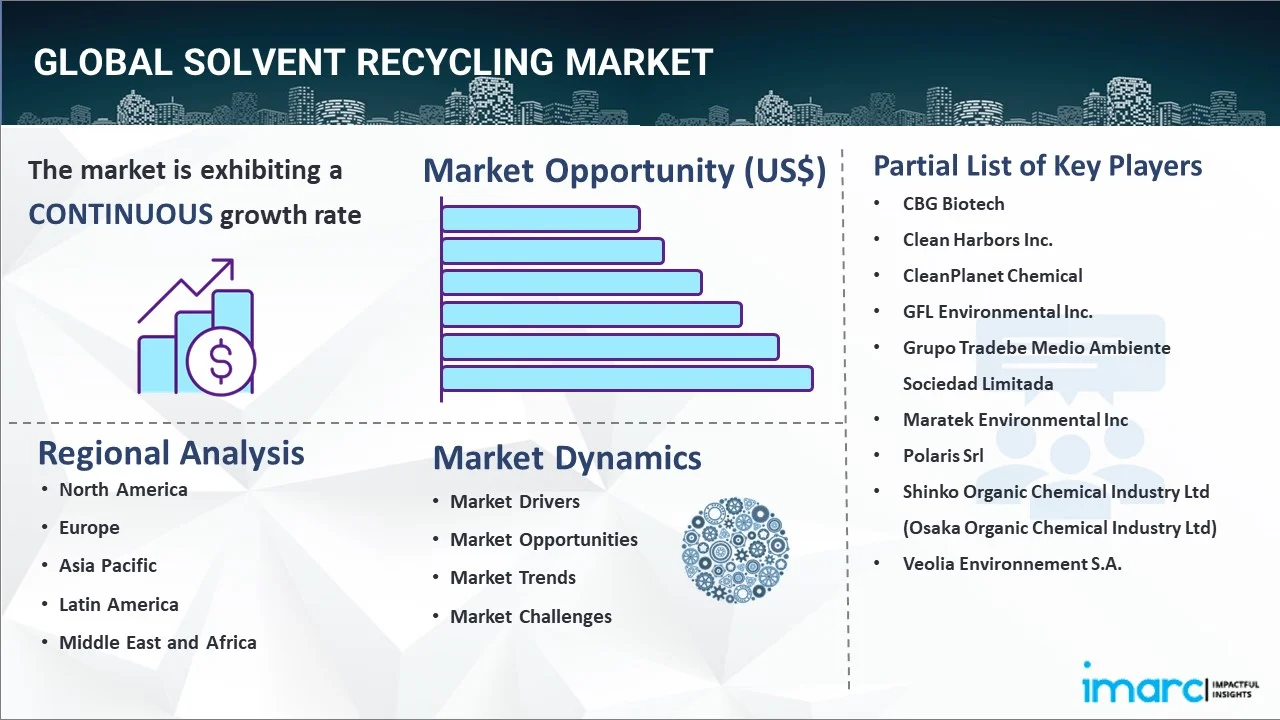The image size is (1280, 720).
Task: Select CBG Biotech from key players
Action: pyautogui.click(x=953, y=203)
